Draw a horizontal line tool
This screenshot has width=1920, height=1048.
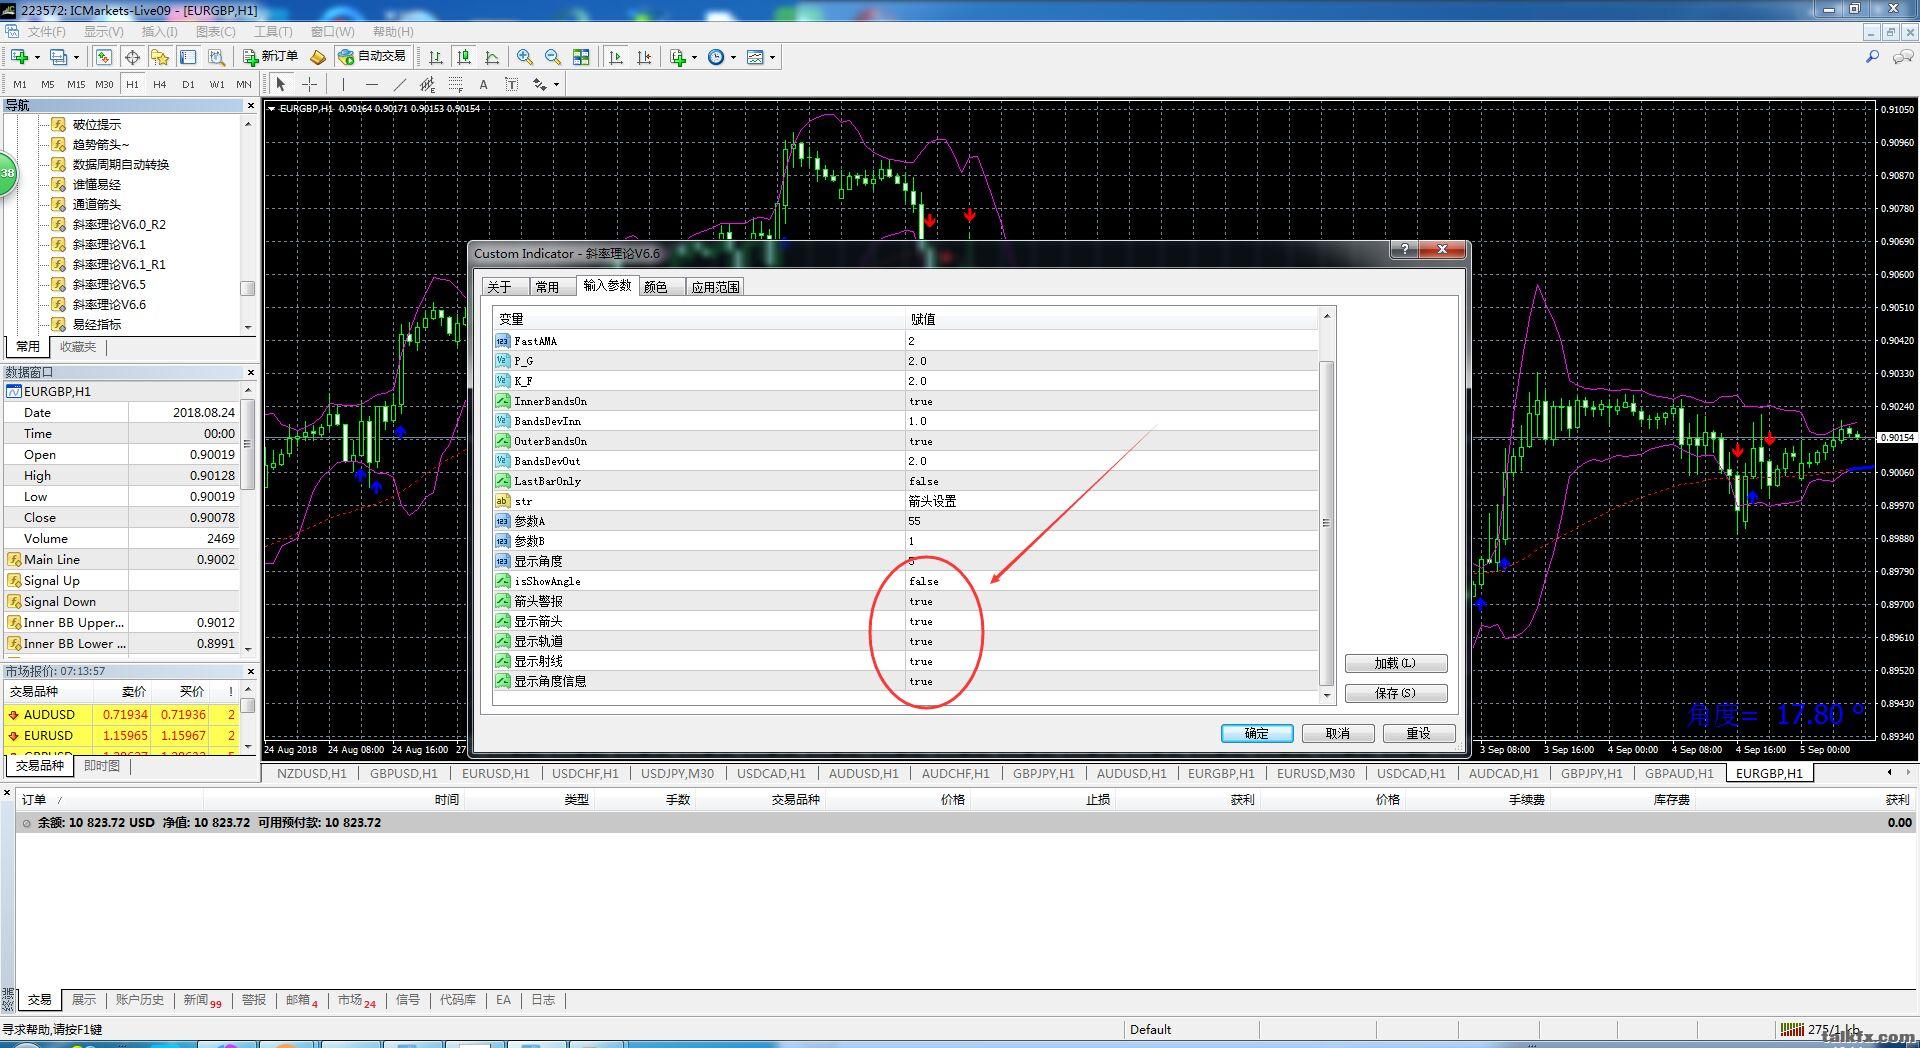point(371,84)
